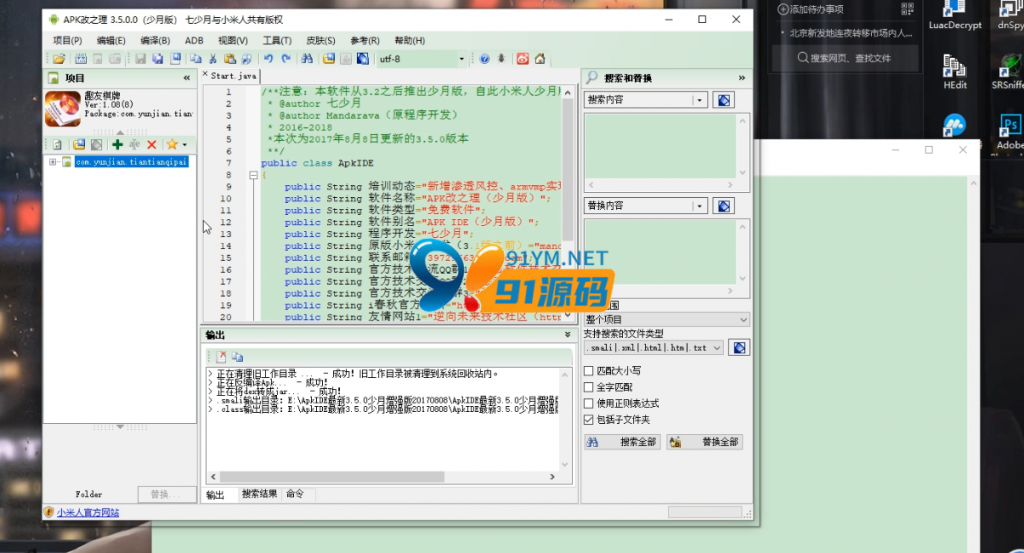The height and width of the screenshot is (553, 1024).
Task: Select the com.yunjian.tiantianqipai tree item
Action: 131,161
